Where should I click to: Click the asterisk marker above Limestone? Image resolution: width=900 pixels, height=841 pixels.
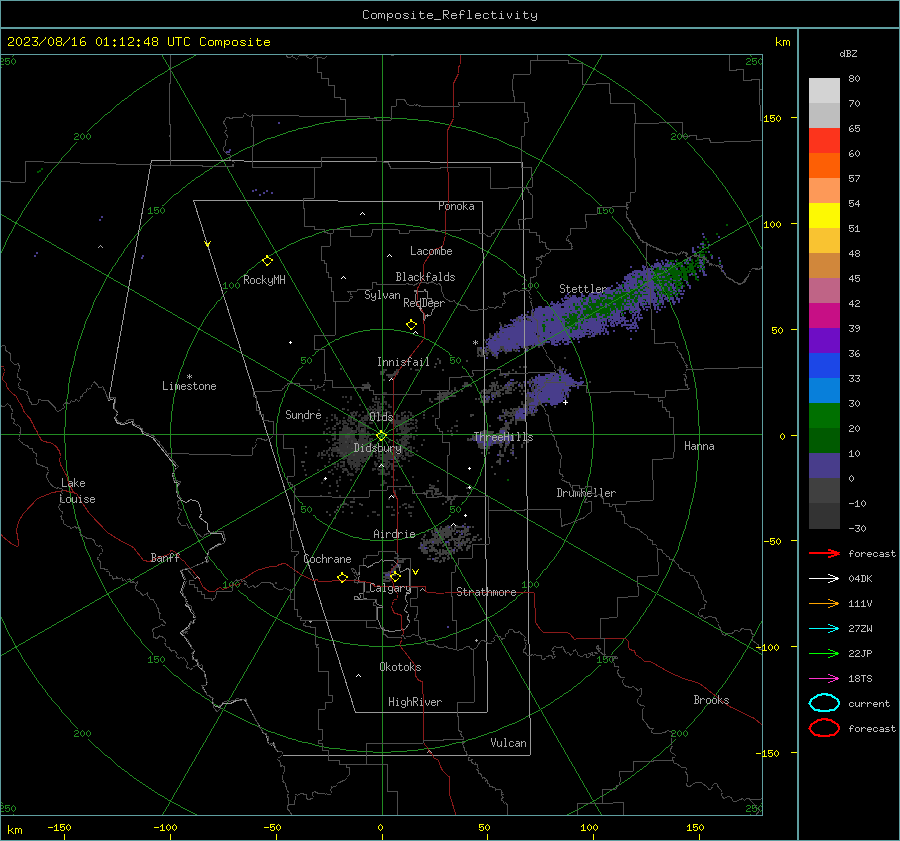(189, 377)
